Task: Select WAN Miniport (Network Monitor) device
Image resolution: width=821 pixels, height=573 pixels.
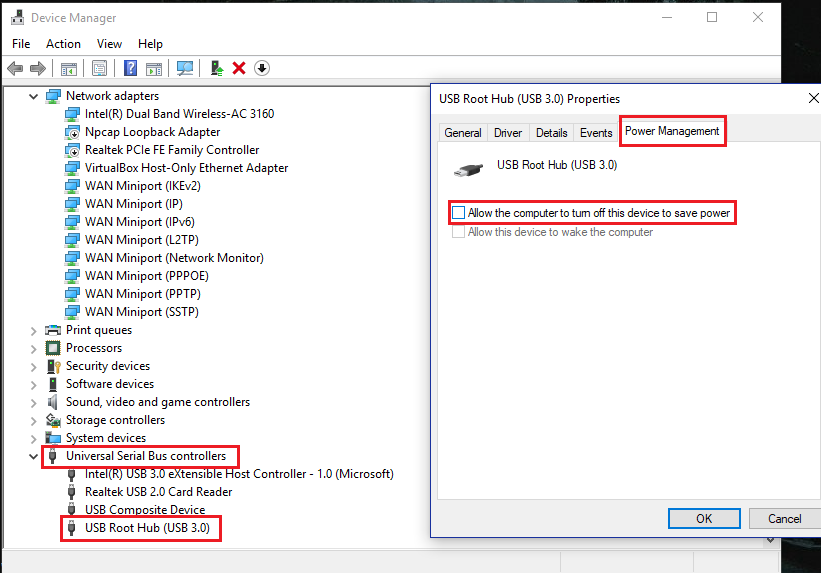Action: pyautogui.click(x=174, y=258)
